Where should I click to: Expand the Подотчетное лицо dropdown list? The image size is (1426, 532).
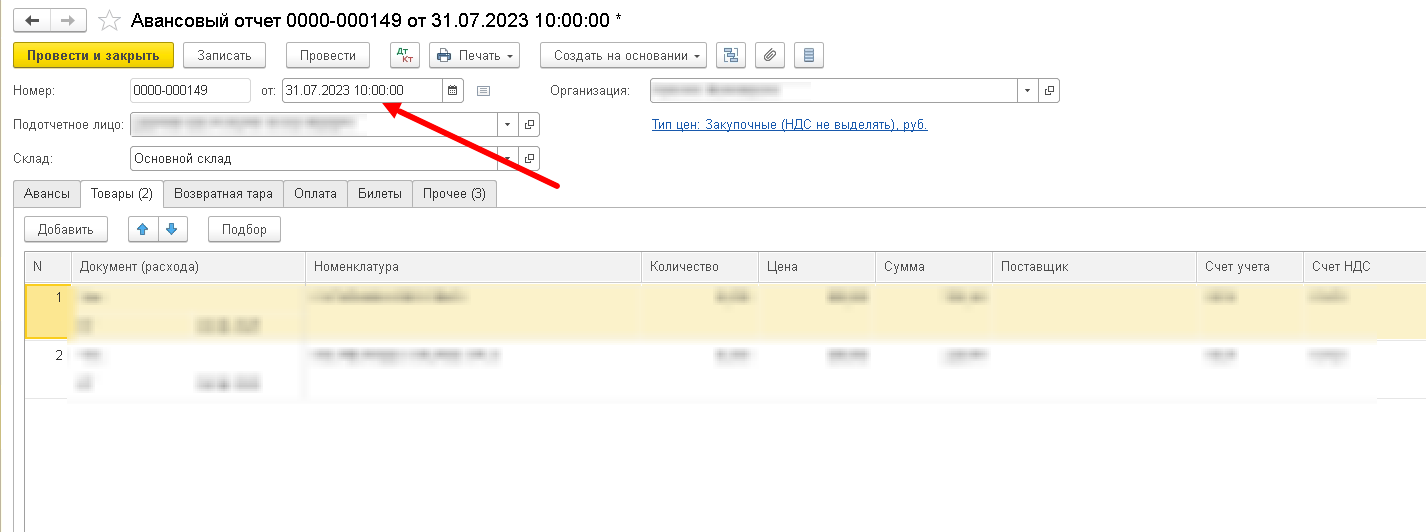point(509,125)
